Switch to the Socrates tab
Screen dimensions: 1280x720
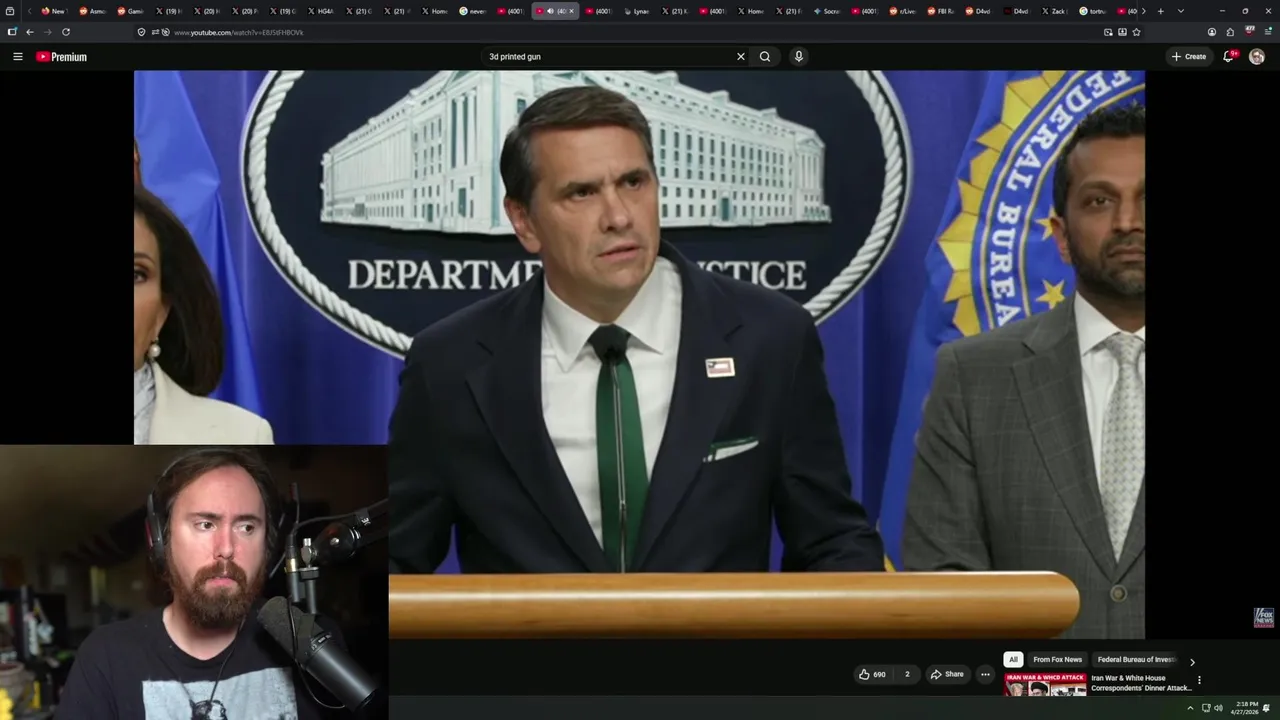(x=826, y=11)
